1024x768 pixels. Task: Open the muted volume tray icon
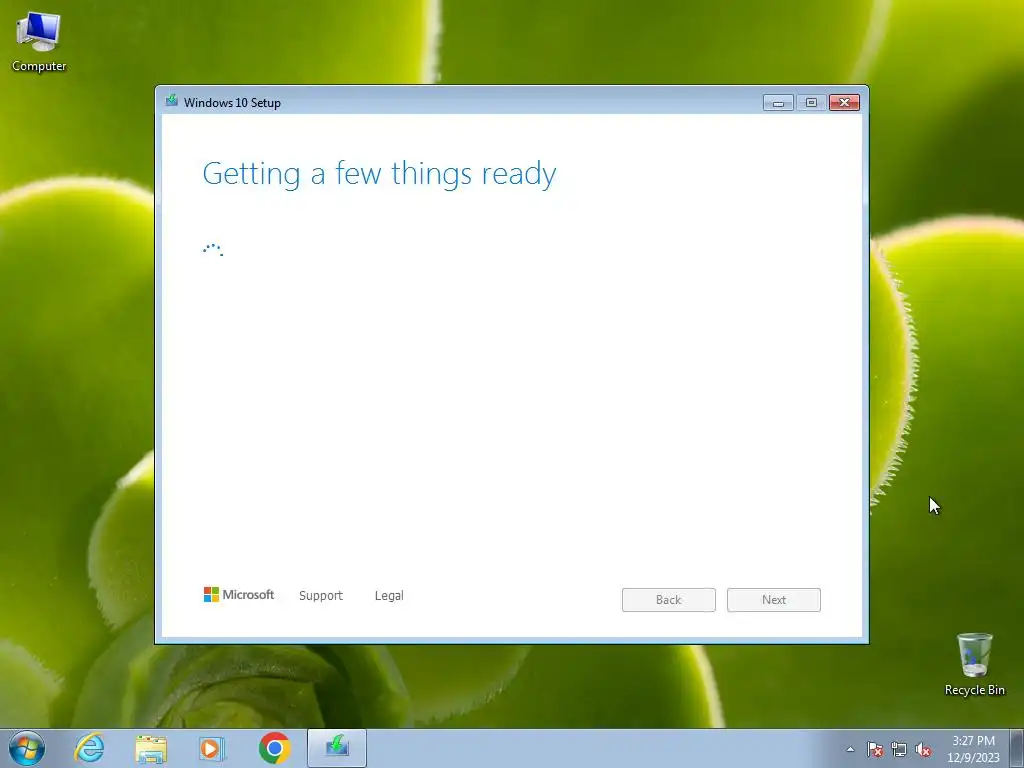coord(923,750)
